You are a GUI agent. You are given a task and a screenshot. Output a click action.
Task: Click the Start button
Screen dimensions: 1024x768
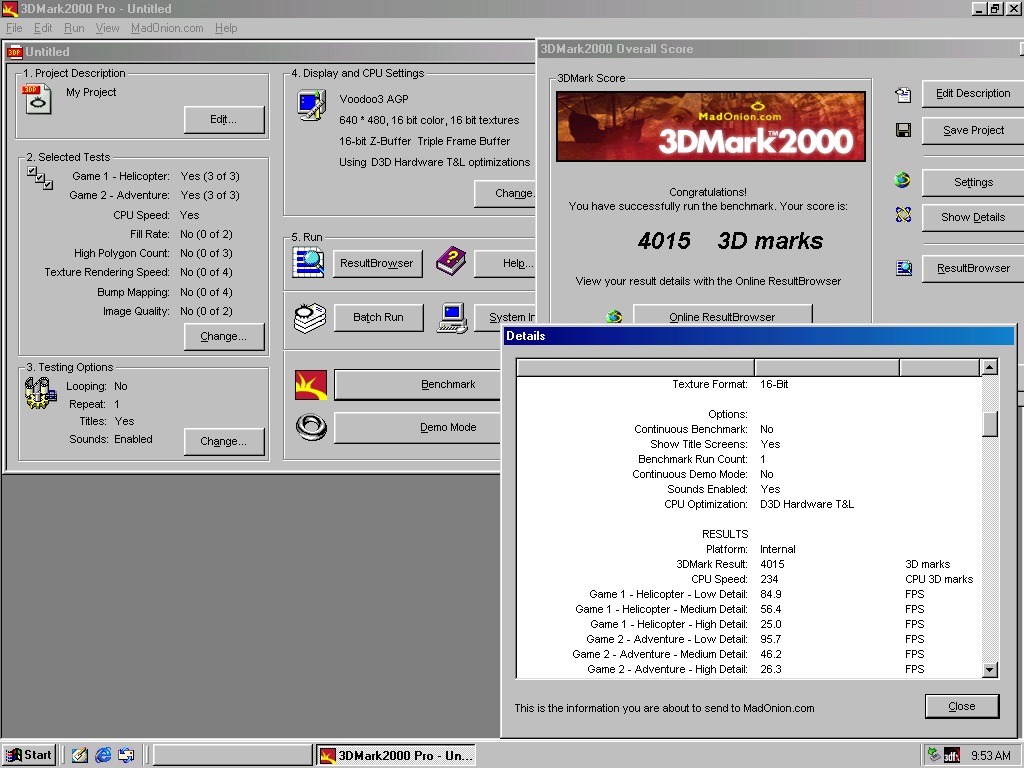pyautogui.click(x=29, y=755)
